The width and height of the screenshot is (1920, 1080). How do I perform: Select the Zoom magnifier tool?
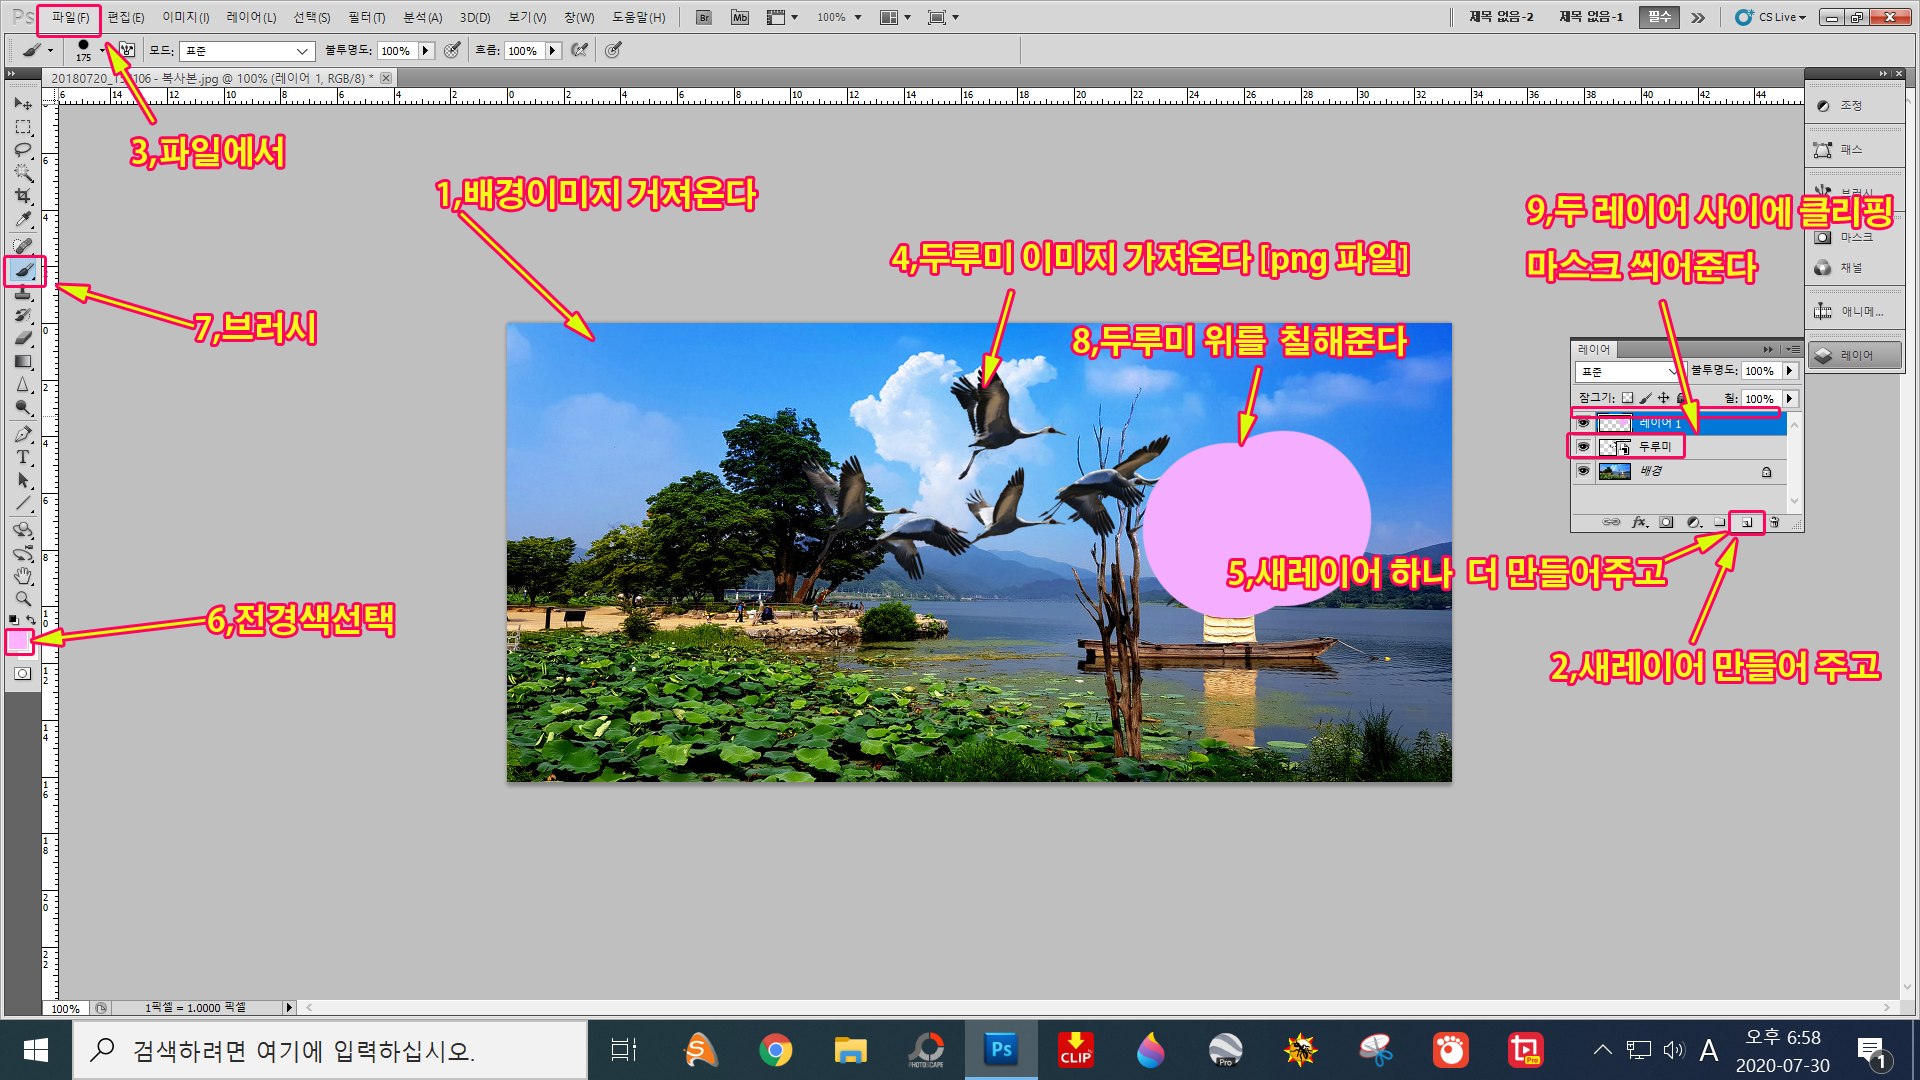pos(23,600)
